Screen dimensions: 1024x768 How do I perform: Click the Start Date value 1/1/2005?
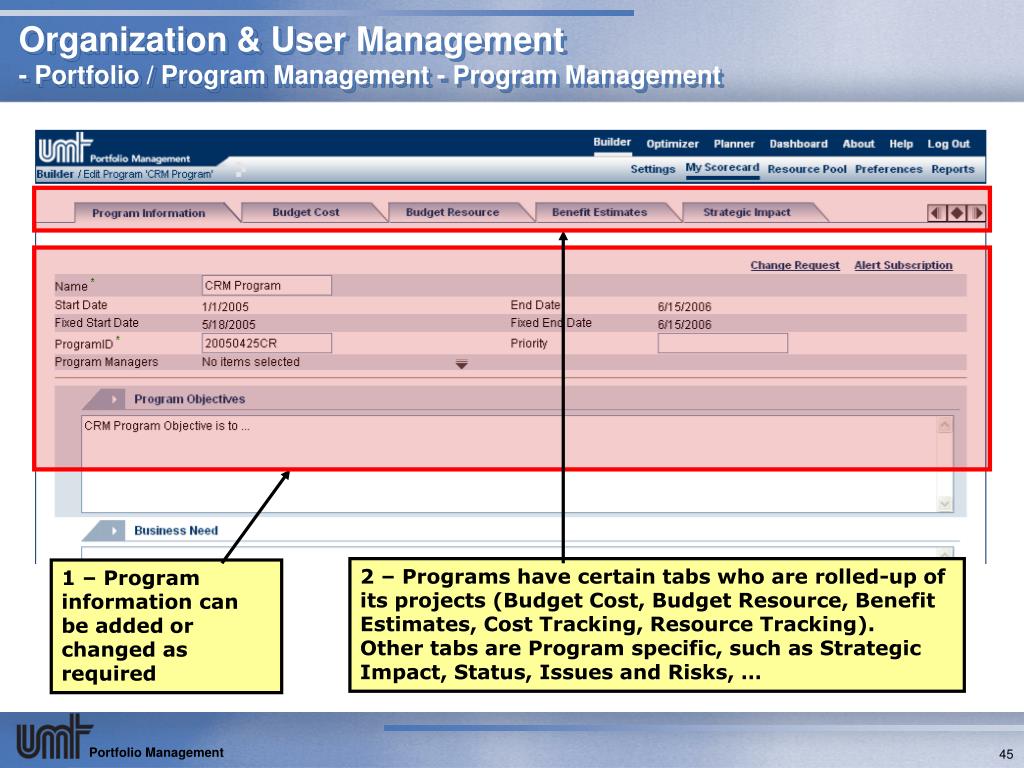[225, 306]
